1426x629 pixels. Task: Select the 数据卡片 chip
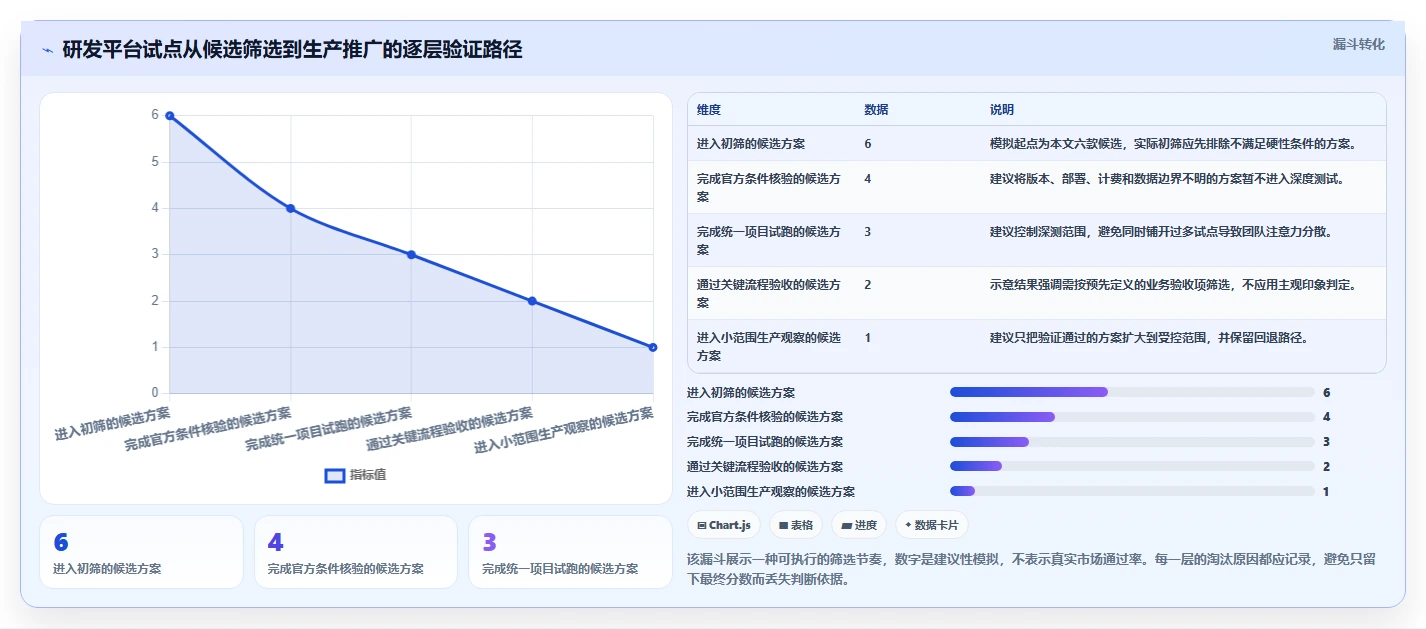[x=931, y=525]
